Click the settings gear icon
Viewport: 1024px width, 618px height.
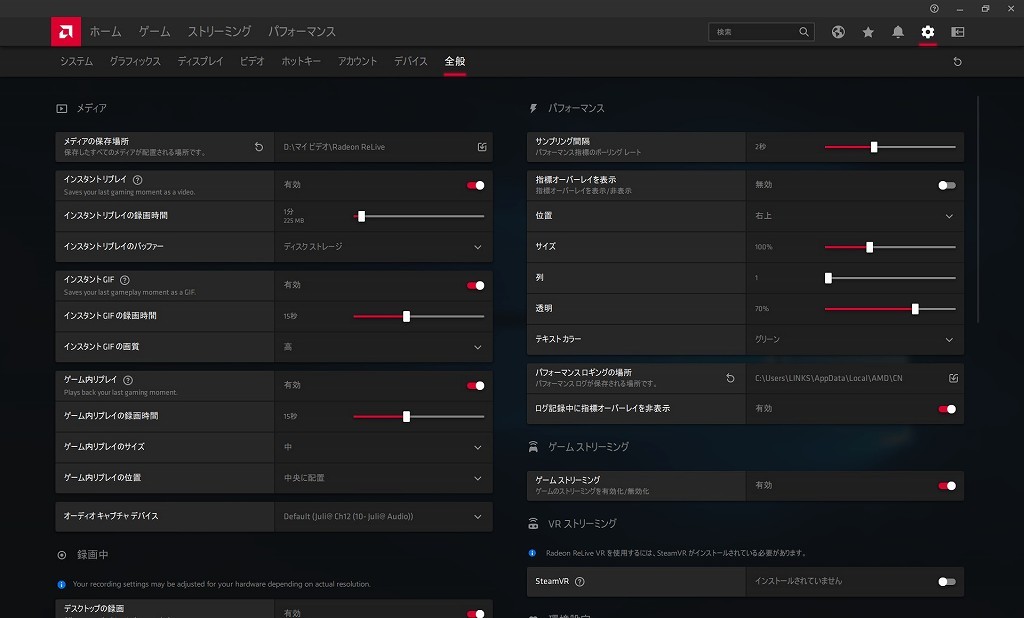coord(928,32)
